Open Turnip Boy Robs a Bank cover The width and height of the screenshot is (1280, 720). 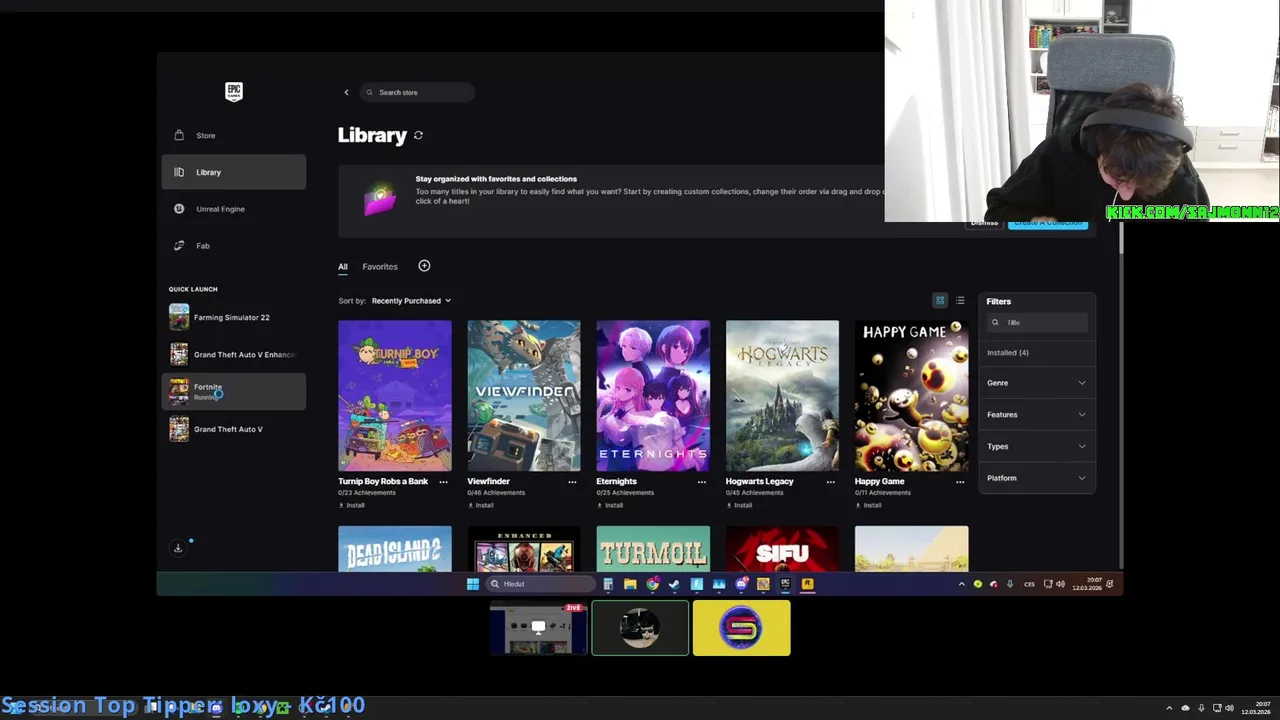coord(395,395)
